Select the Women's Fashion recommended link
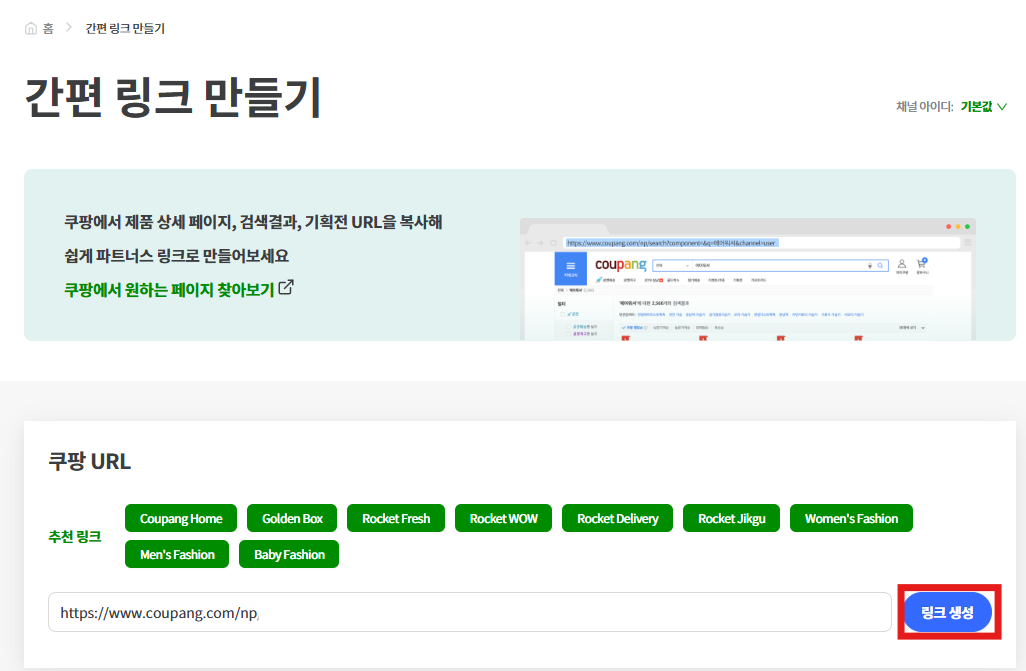1026x671 pixels. tap(851, 518)
